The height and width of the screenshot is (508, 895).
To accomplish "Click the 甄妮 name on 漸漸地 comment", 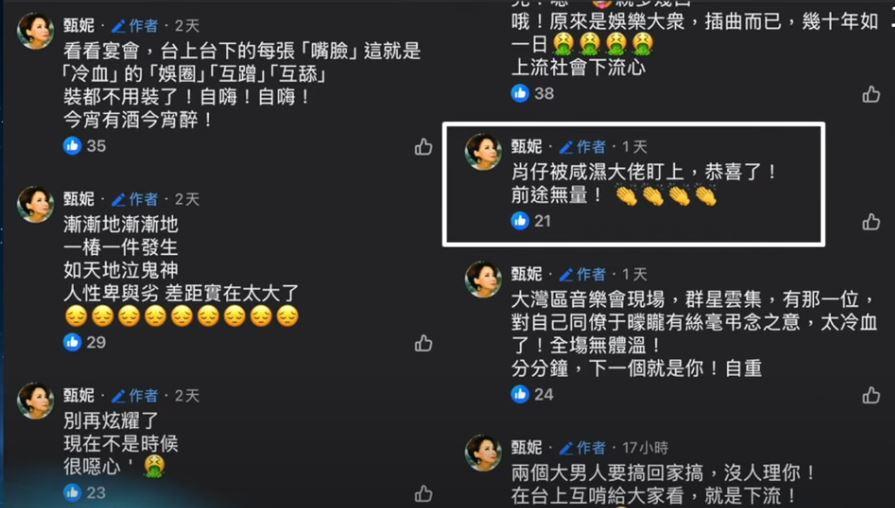I will pyautogui.click(x=79, y=199).
